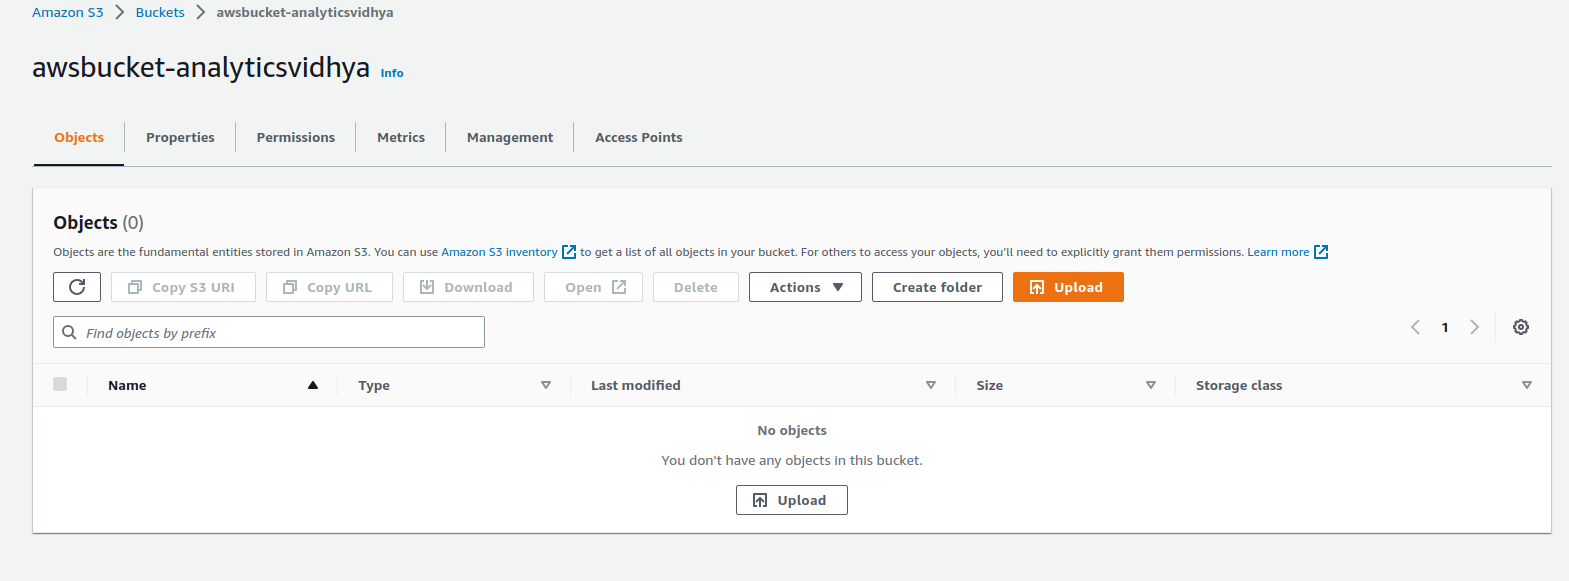Follow the Learn more link

[1278, 252]
